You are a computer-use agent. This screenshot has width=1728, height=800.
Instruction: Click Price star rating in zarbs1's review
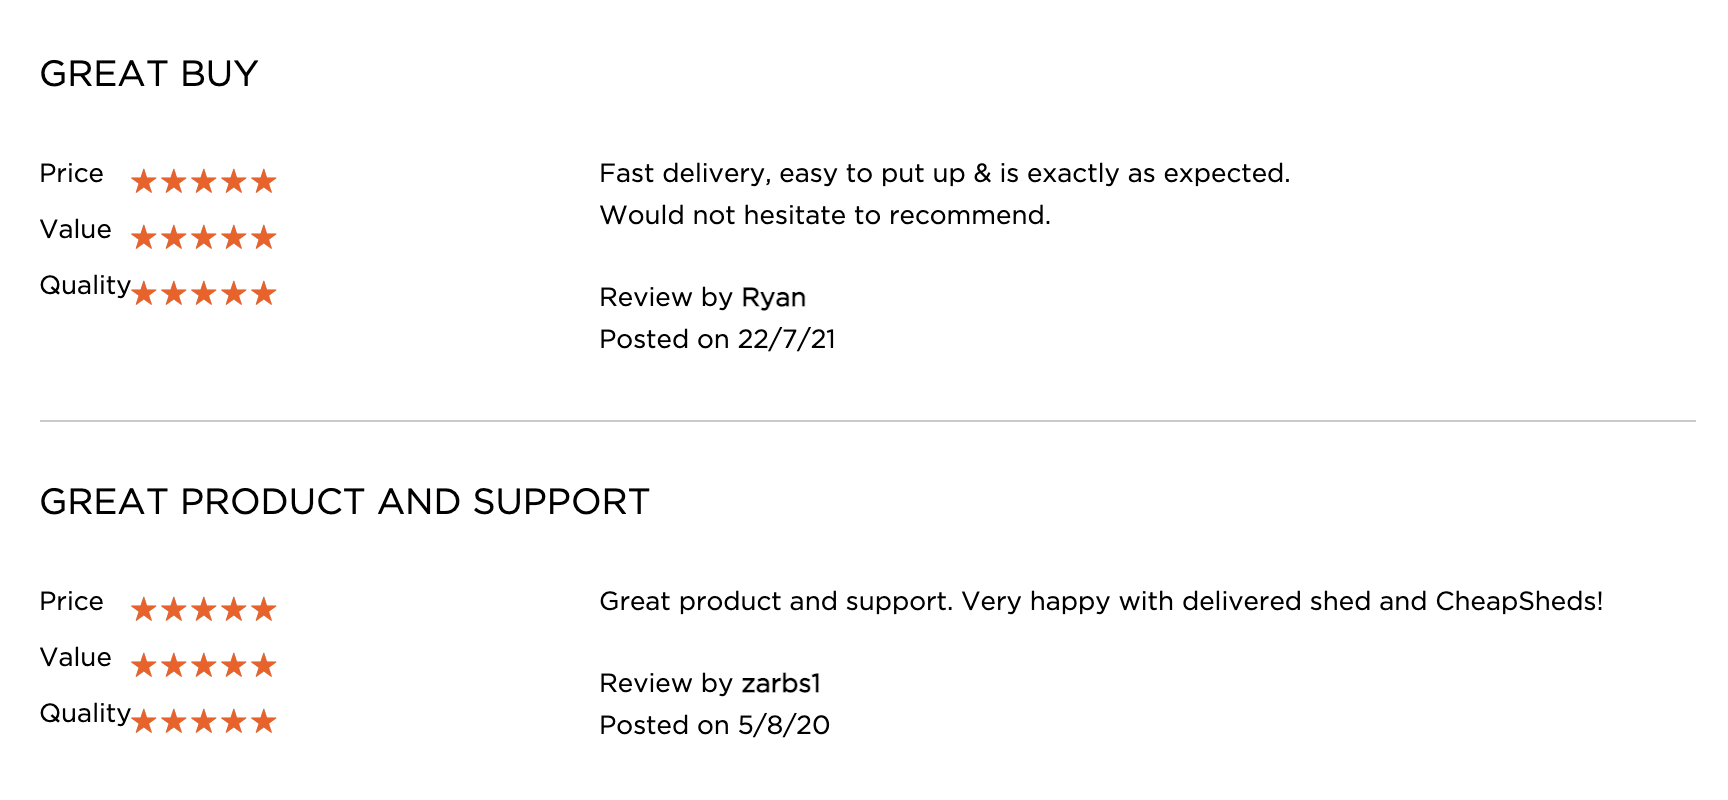click(x=203, y=609)
